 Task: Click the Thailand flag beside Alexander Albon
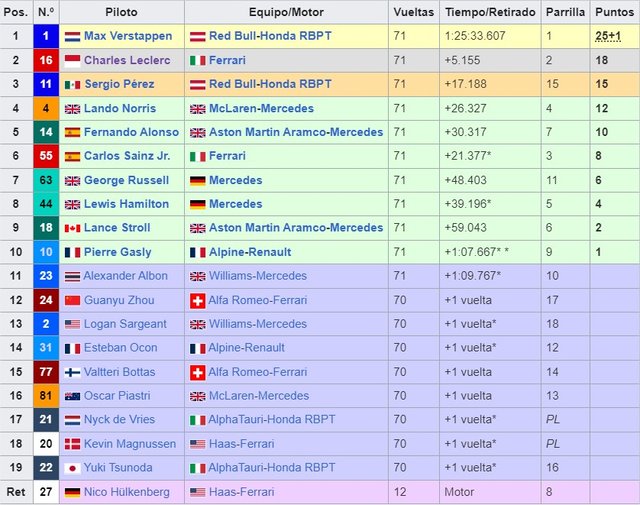click(72, 276)
